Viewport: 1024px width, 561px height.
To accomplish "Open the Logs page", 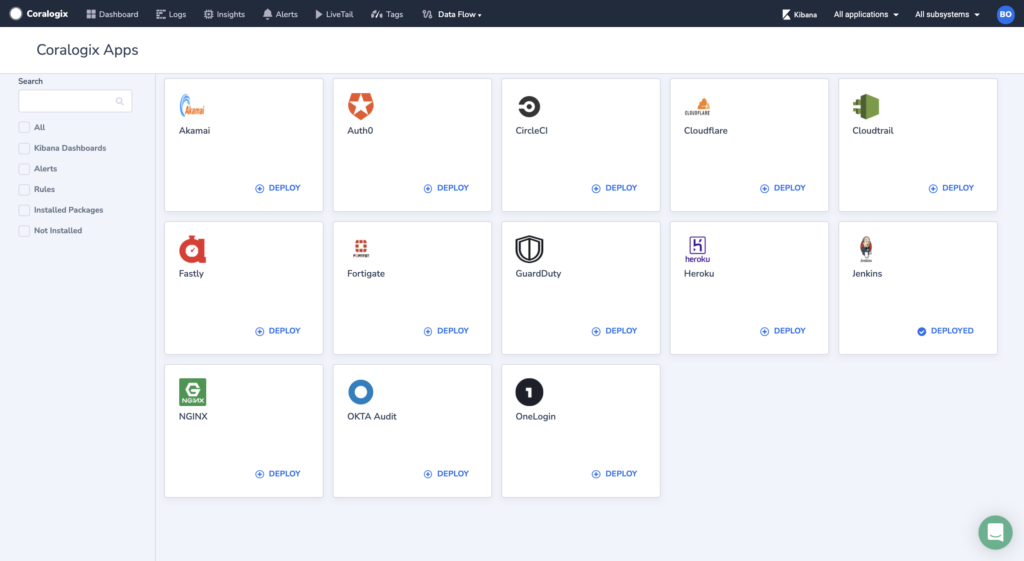I will click(x=171, y=14).
